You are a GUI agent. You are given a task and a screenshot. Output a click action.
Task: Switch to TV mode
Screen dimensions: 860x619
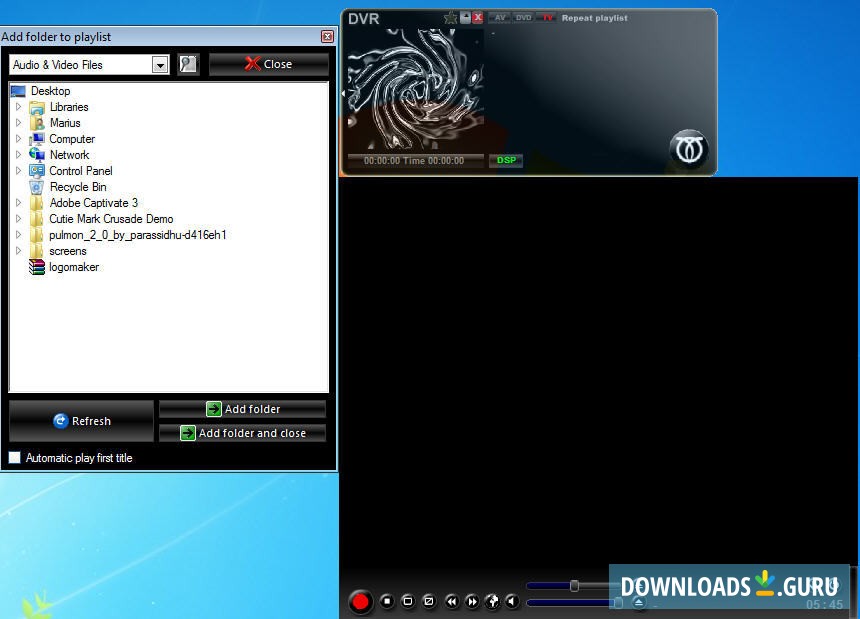pos(546,18)
